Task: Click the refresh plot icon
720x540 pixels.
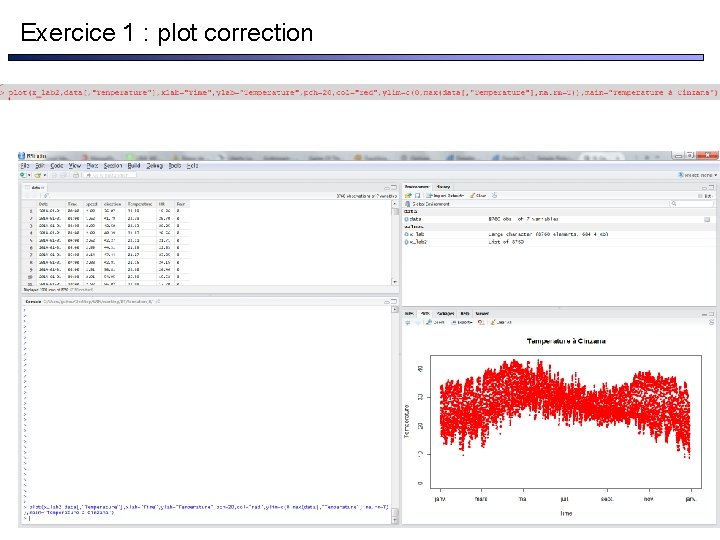Action: click(x=711, y=322)
